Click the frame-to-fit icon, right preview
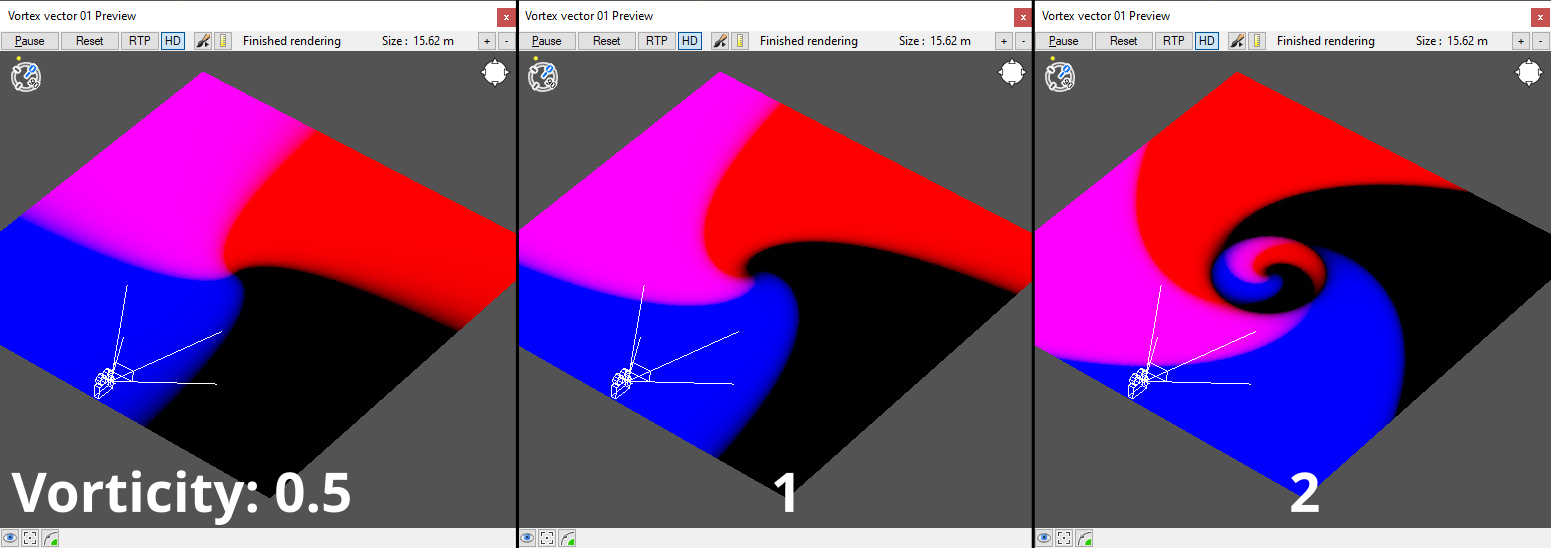This screenshot has height=548, width=1551. point(1064,538)
